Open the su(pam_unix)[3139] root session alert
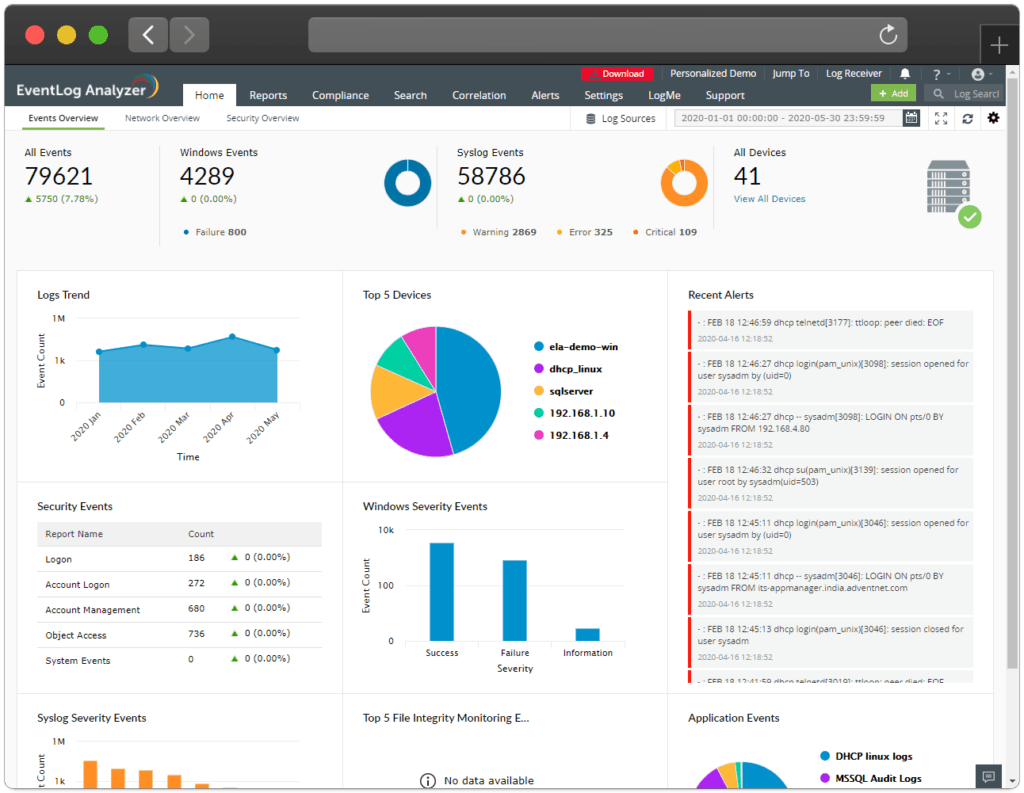The width and height of the screenshot is (1024, 793). click(831, 483)
